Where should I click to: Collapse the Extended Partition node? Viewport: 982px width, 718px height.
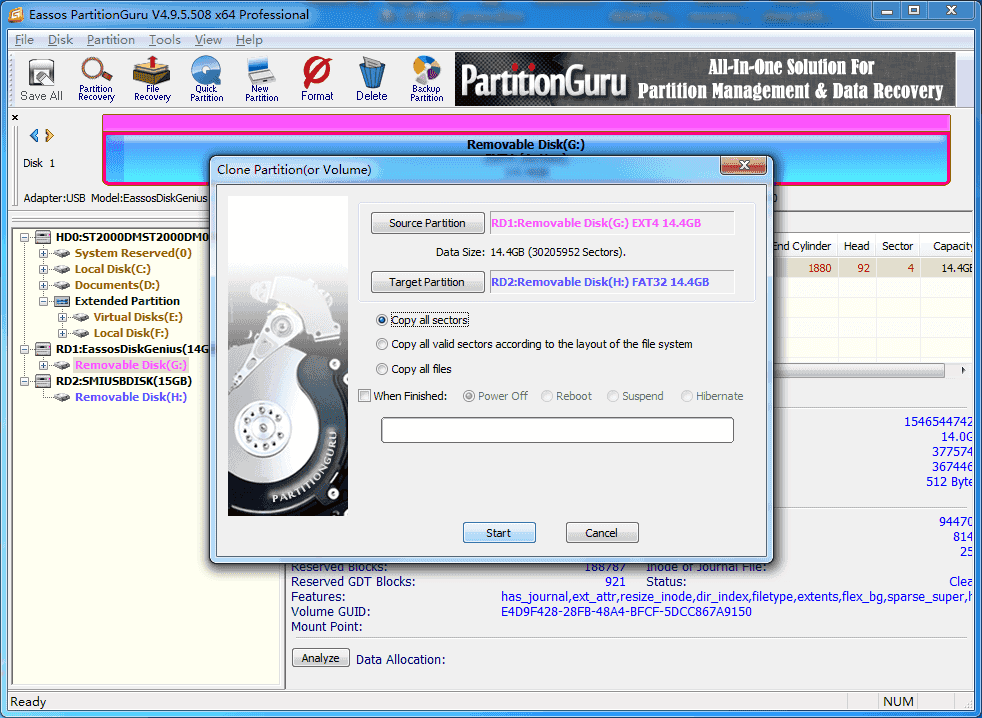click(x=43, y=301)
